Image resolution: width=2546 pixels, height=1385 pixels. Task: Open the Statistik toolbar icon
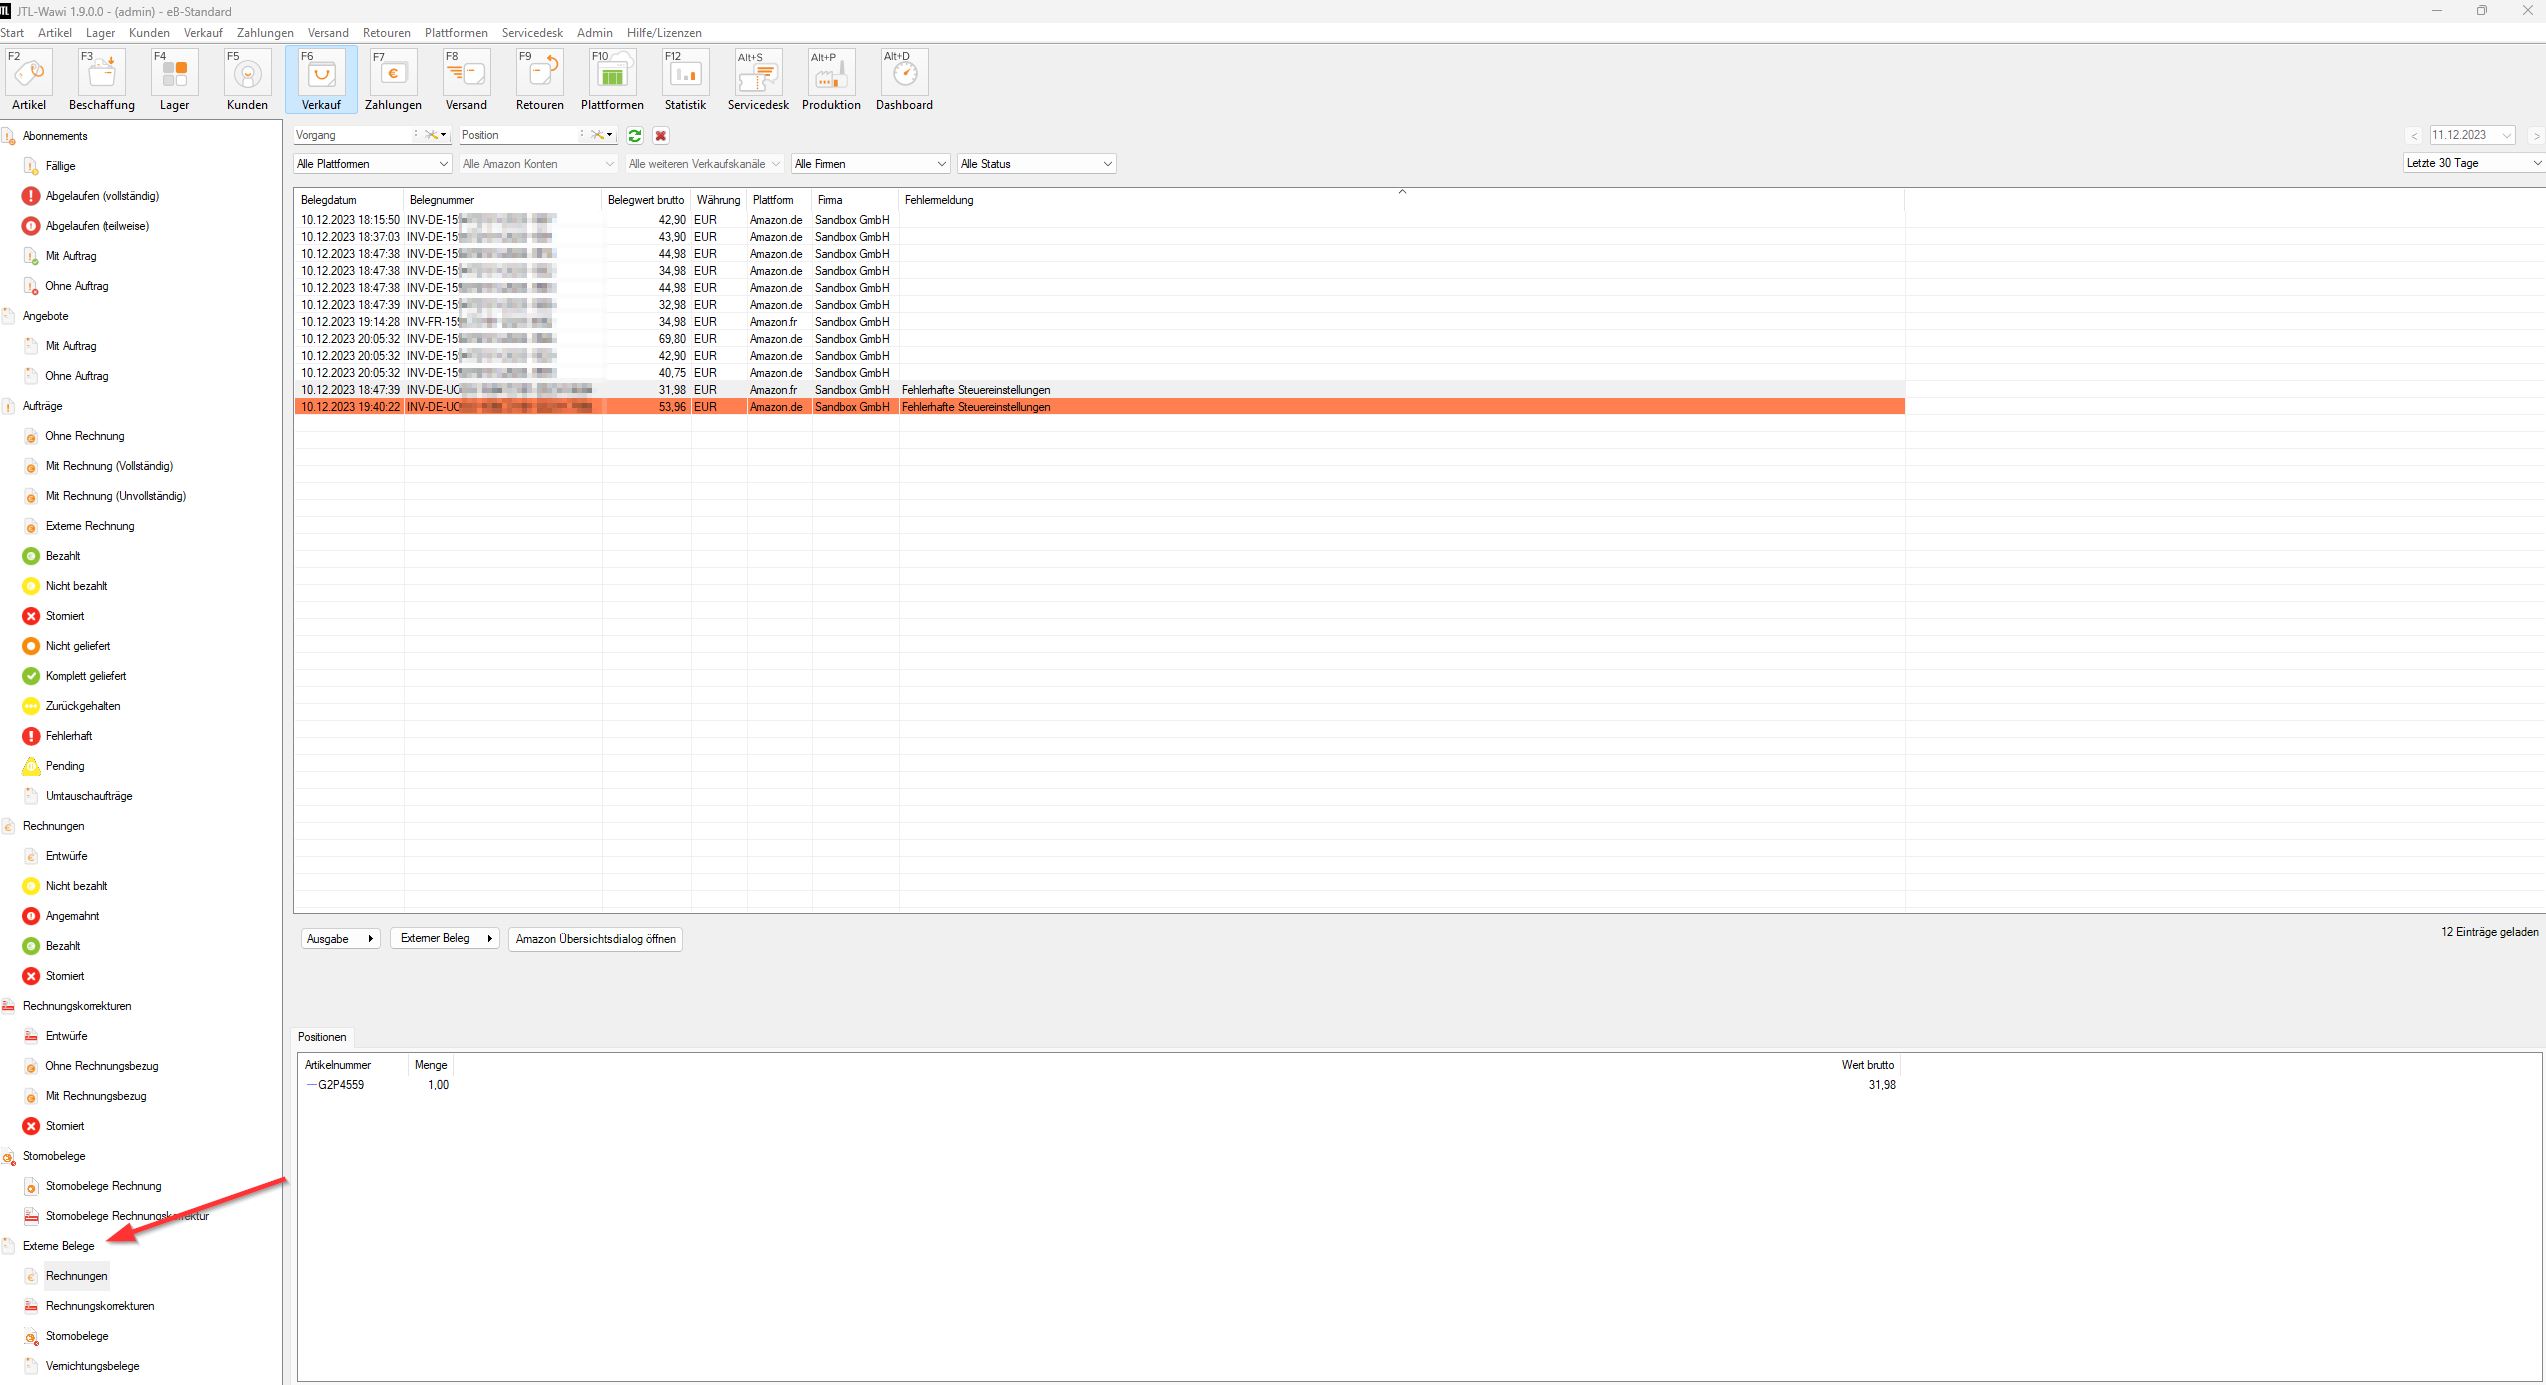point(685,80)
